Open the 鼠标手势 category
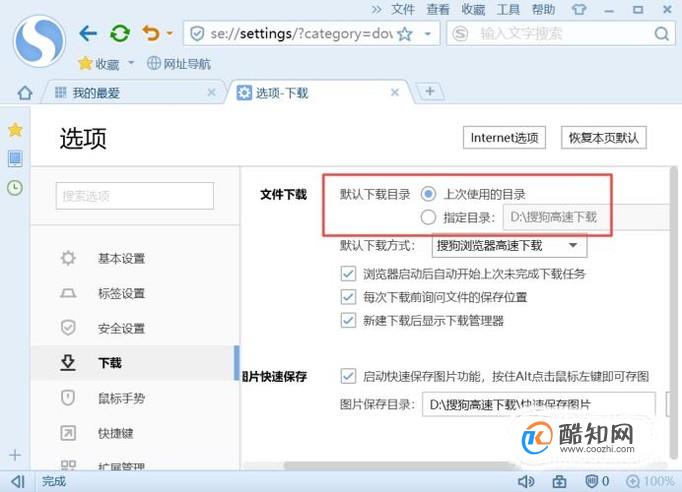This screenshot has height=492, width=682. point(135,398)
